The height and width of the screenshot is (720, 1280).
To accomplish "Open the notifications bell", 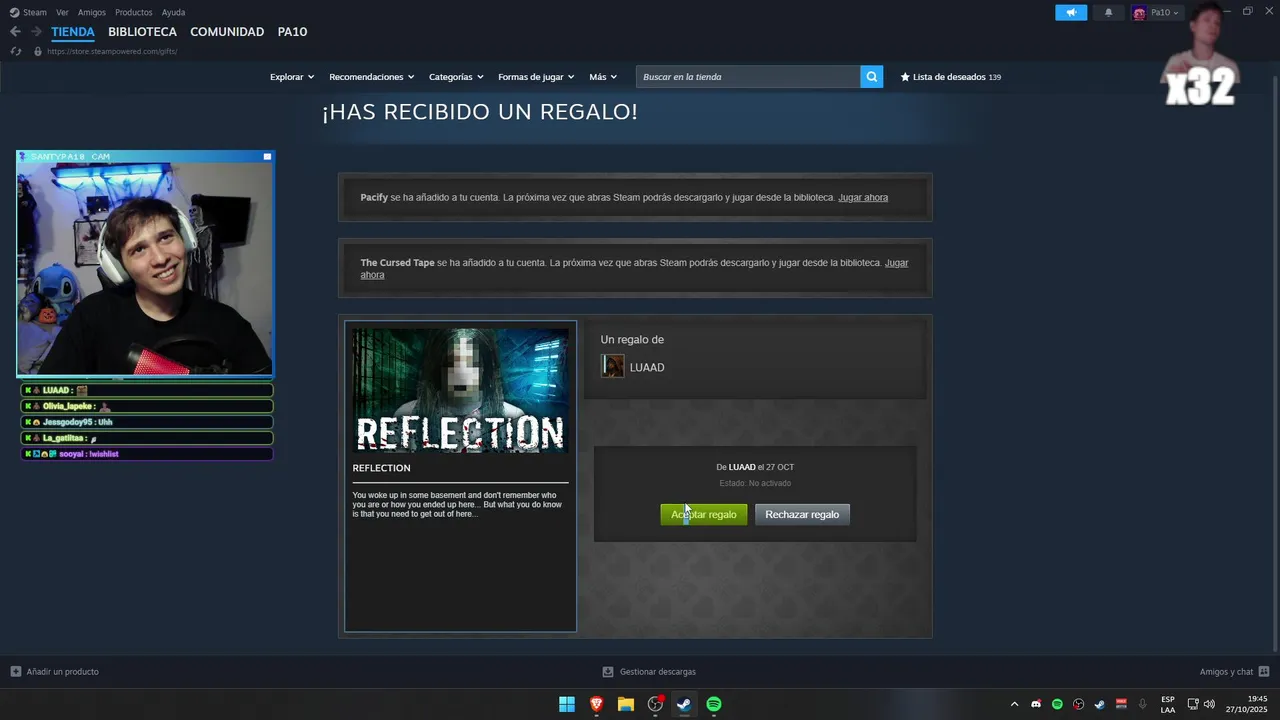I will coord(1108,13).
